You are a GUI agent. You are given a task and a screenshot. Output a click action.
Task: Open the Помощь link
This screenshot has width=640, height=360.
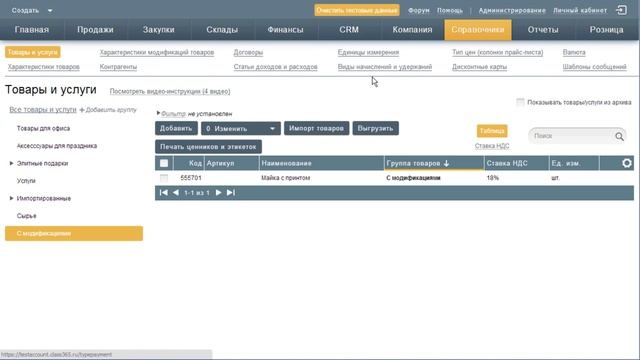pos(450,10)
